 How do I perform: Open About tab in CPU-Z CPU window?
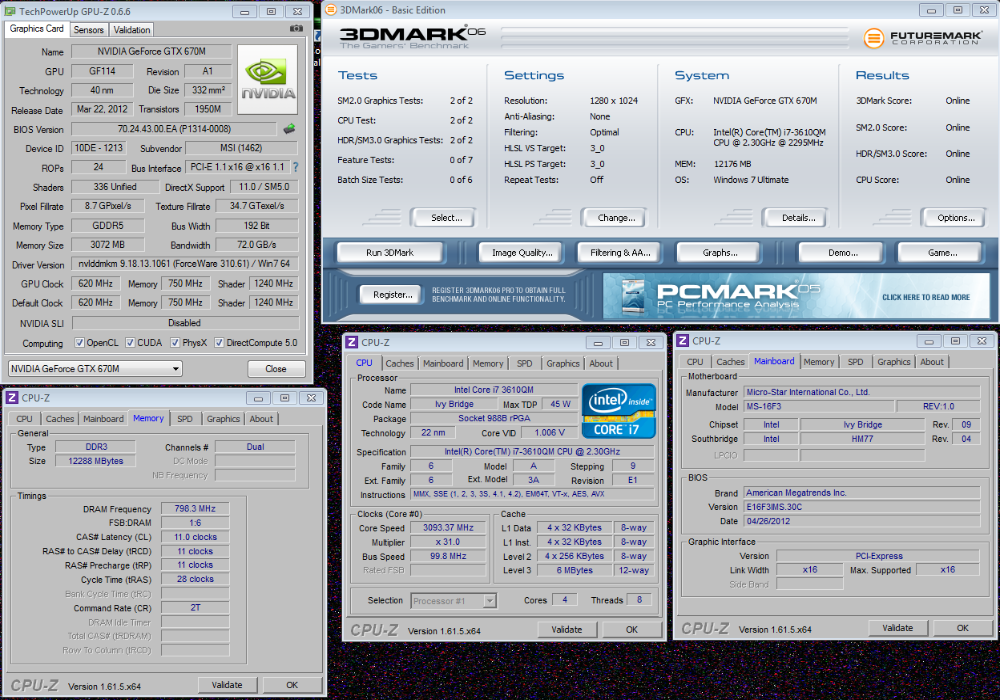pyautogui.click(x=601, y=363)
